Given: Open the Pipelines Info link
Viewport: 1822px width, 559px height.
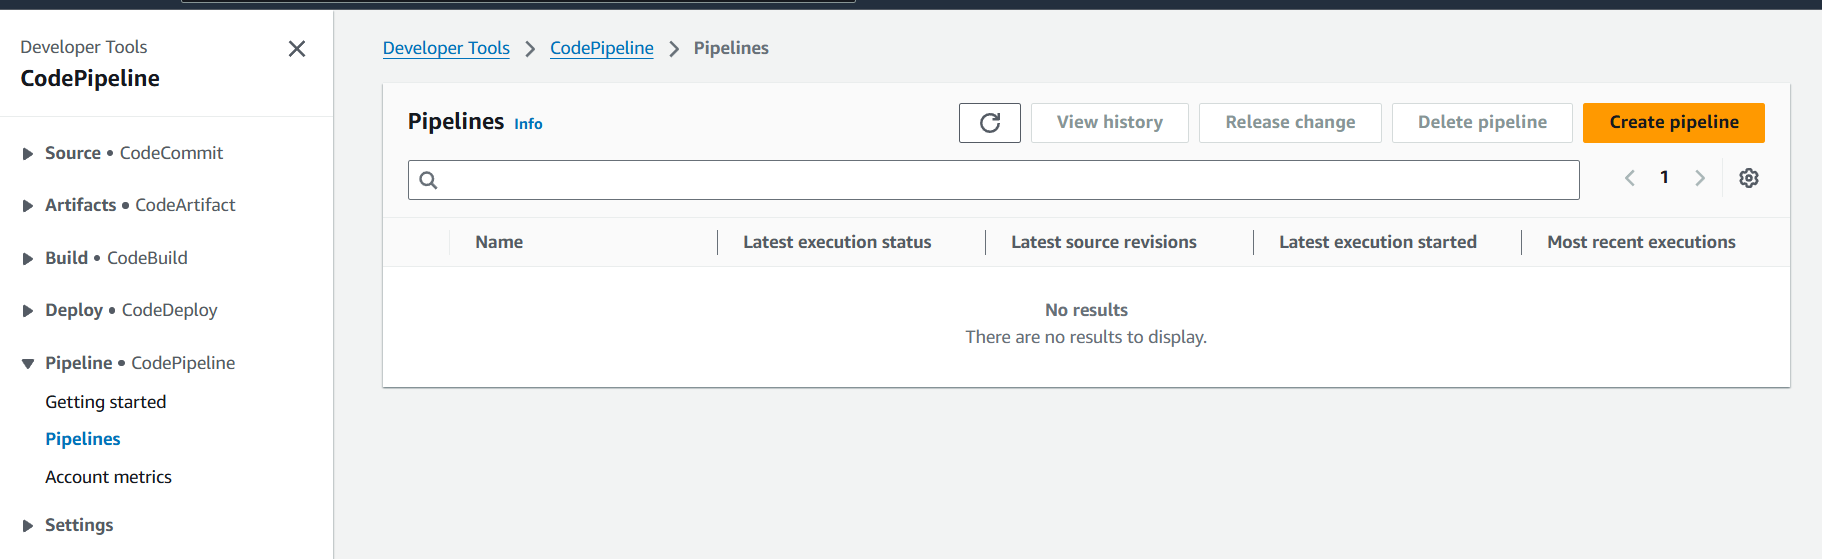Looking at the screenshot, I should (528, 124).
